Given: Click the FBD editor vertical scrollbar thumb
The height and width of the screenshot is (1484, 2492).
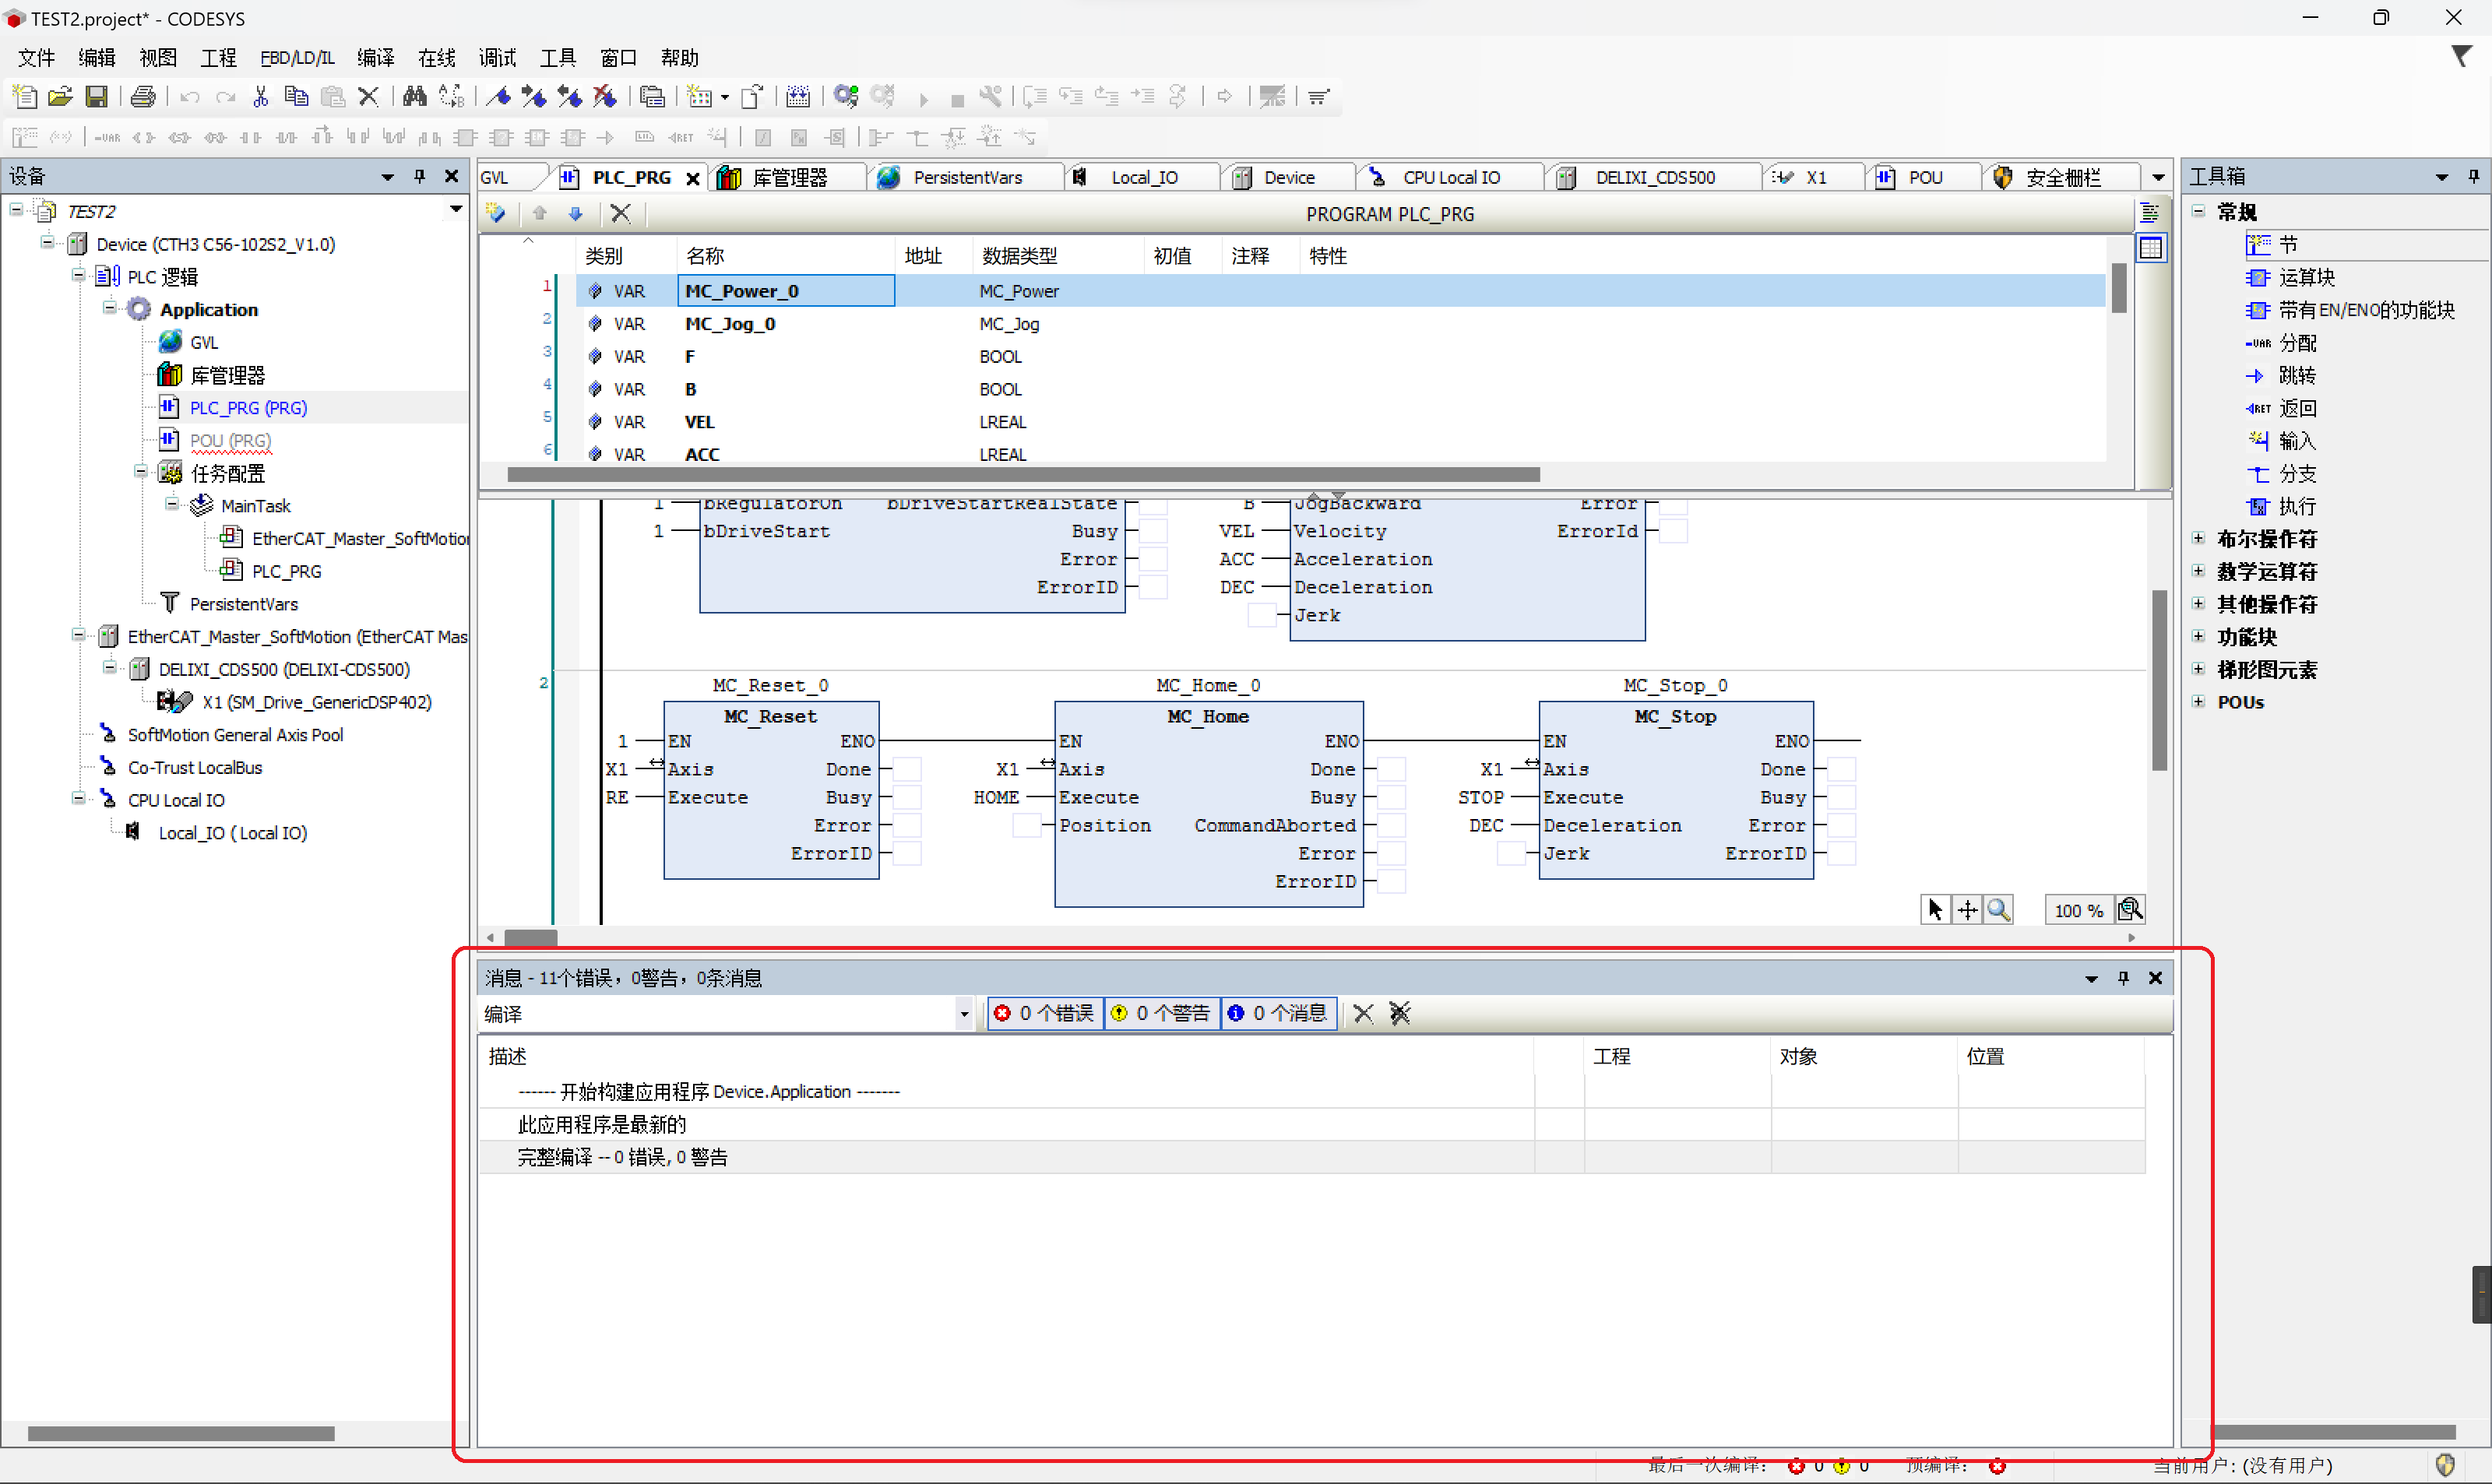Looking at the screenshot, I should point(2159,680).
